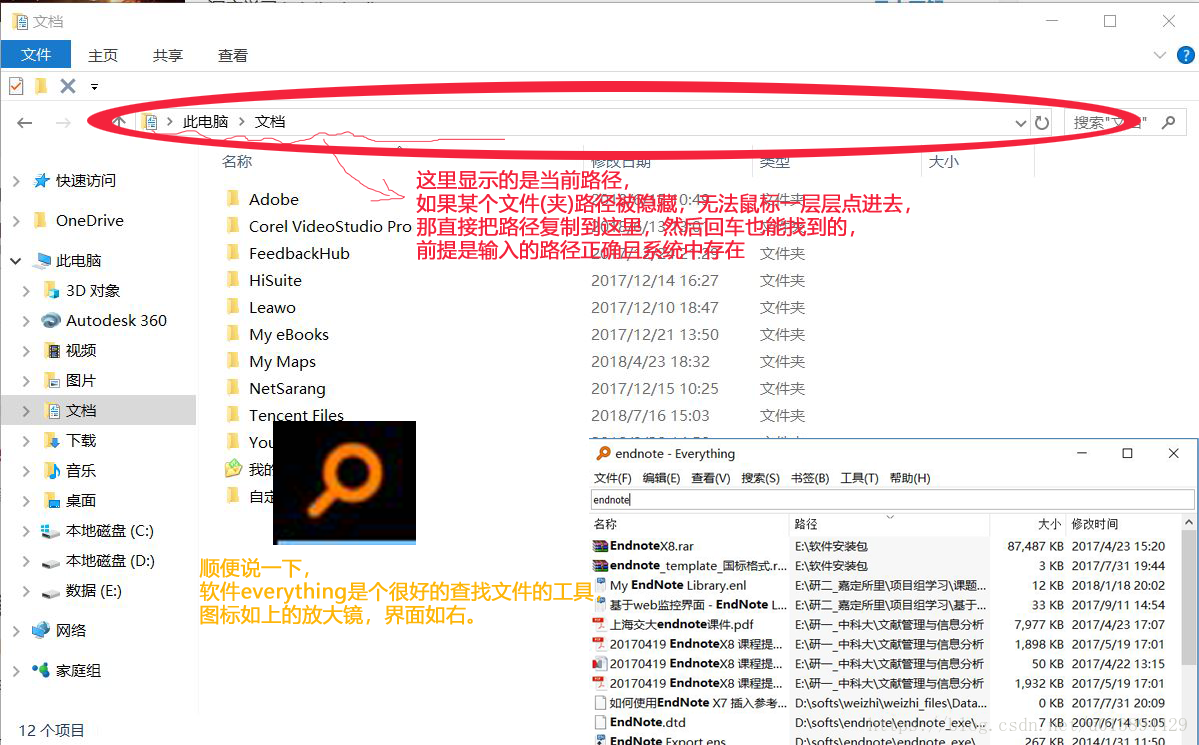
Task: Click 文档 in the address breadcrumb
Action: pos(269,122)
